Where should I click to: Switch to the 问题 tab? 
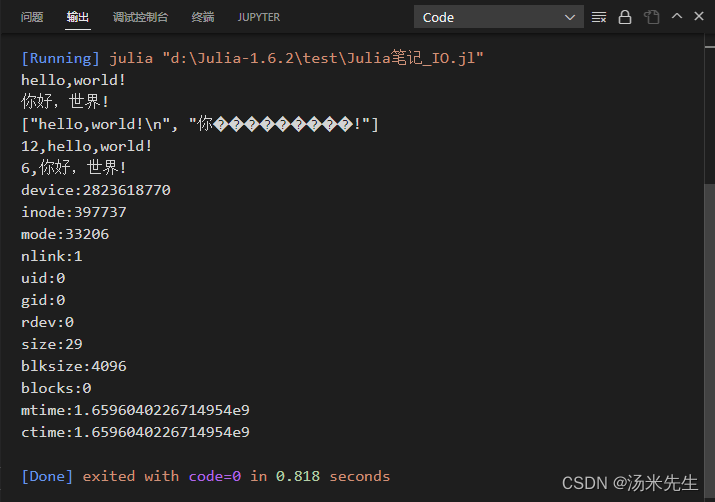(x=32, y=17)
